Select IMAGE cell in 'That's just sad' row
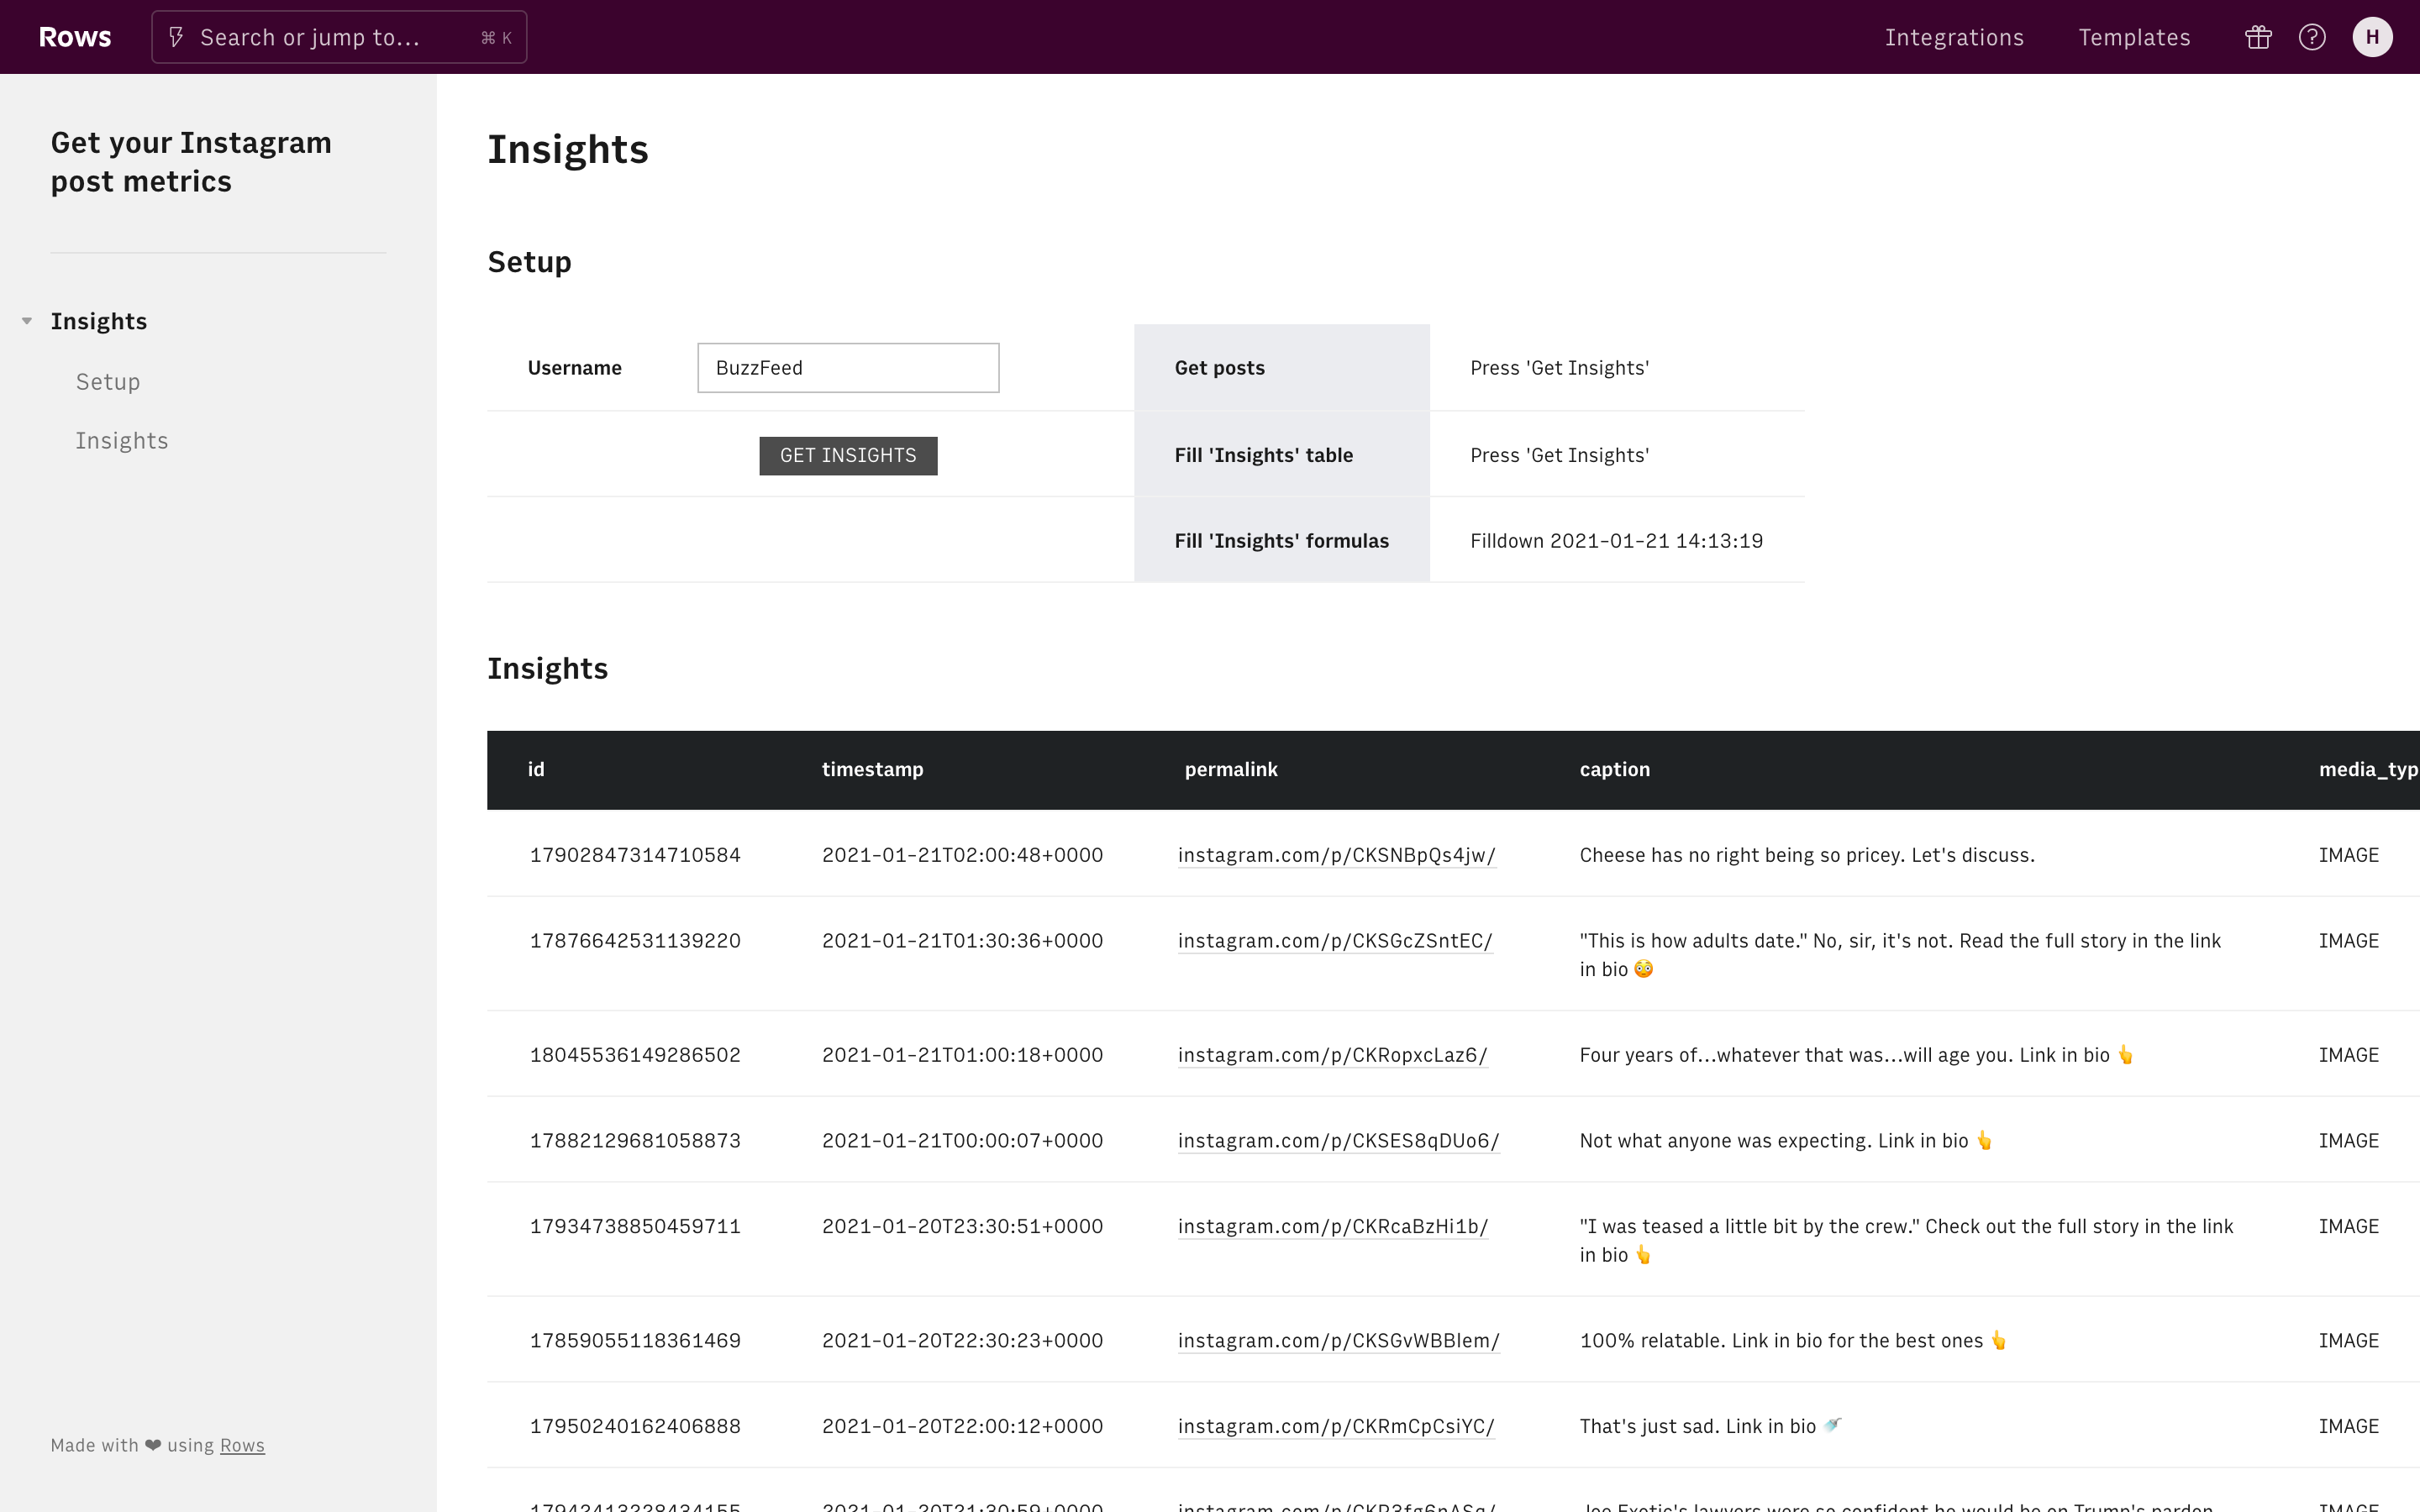This screenshot has width=2420, height=1512. [x=2348, y=1426]
